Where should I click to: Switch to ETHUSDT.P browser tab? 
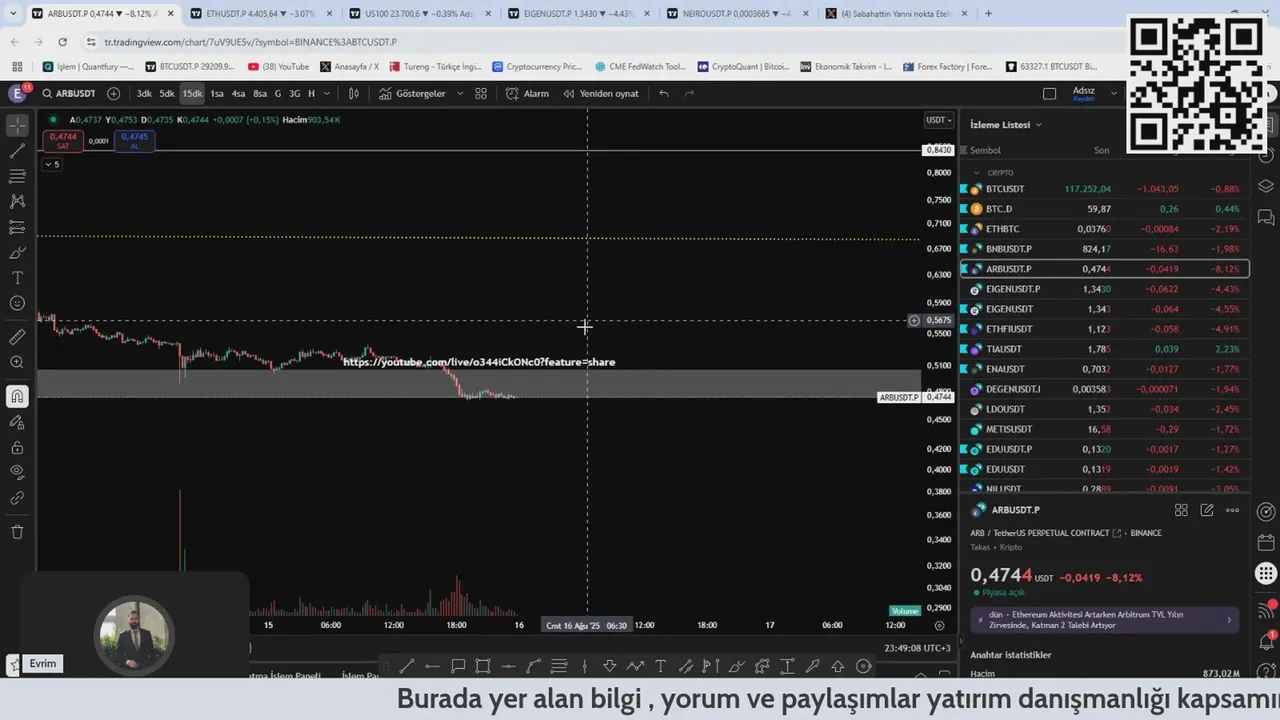point(260,14)
